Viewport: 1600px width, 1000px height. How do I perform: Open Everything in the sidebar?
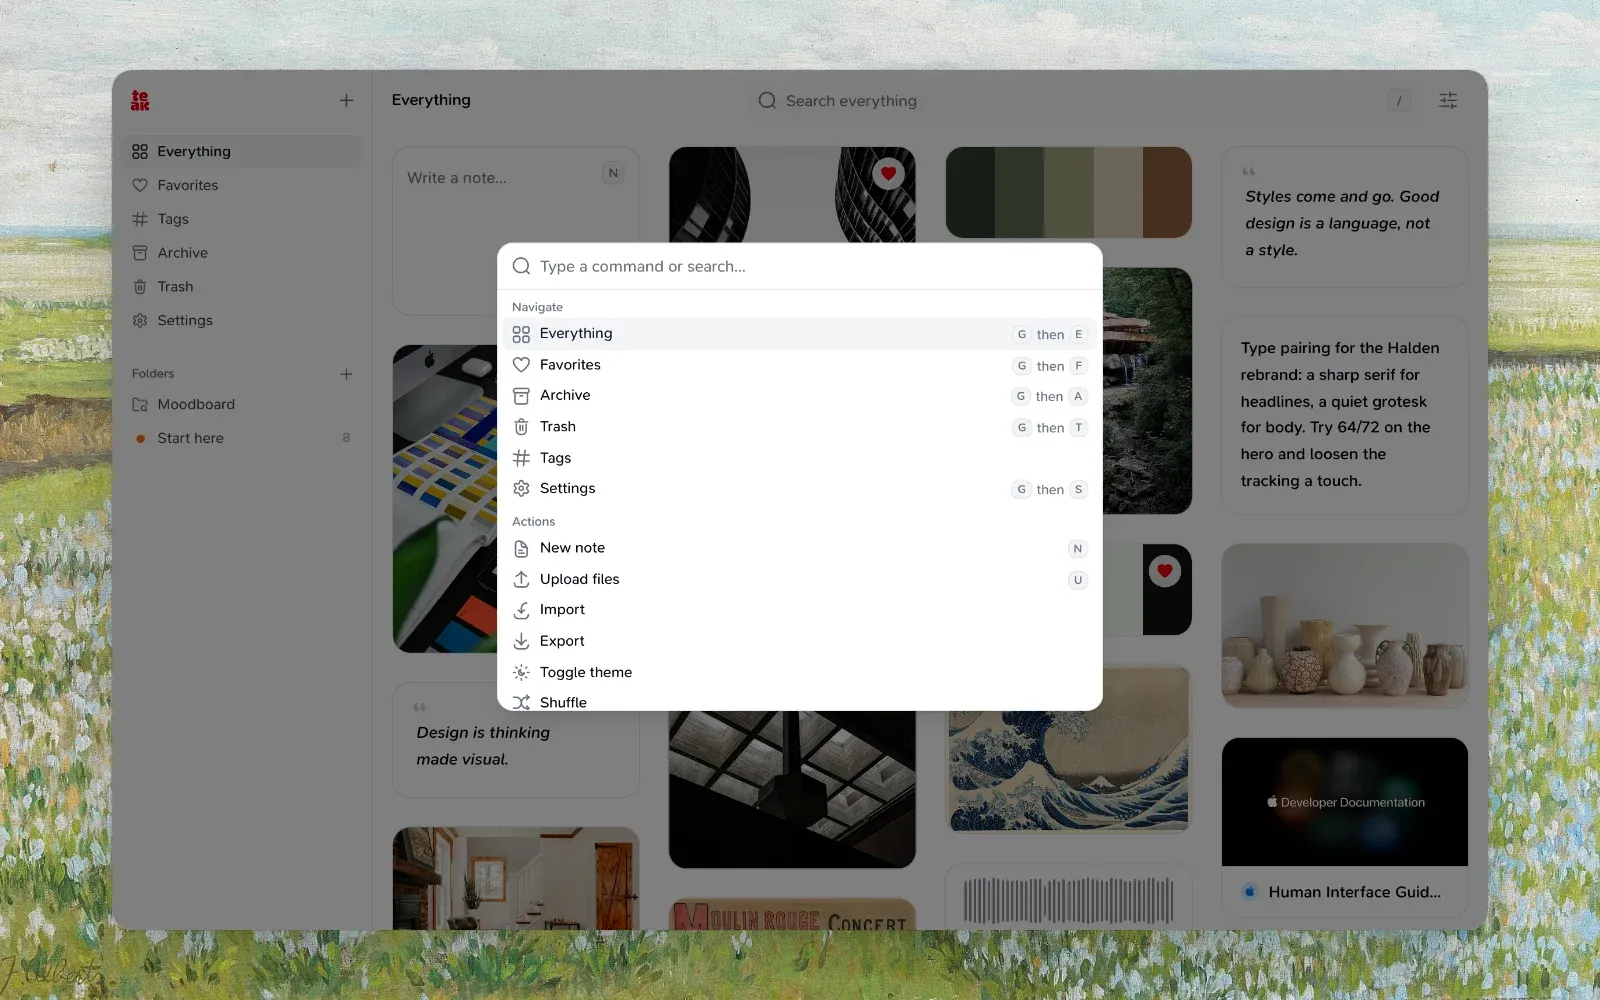242,151
